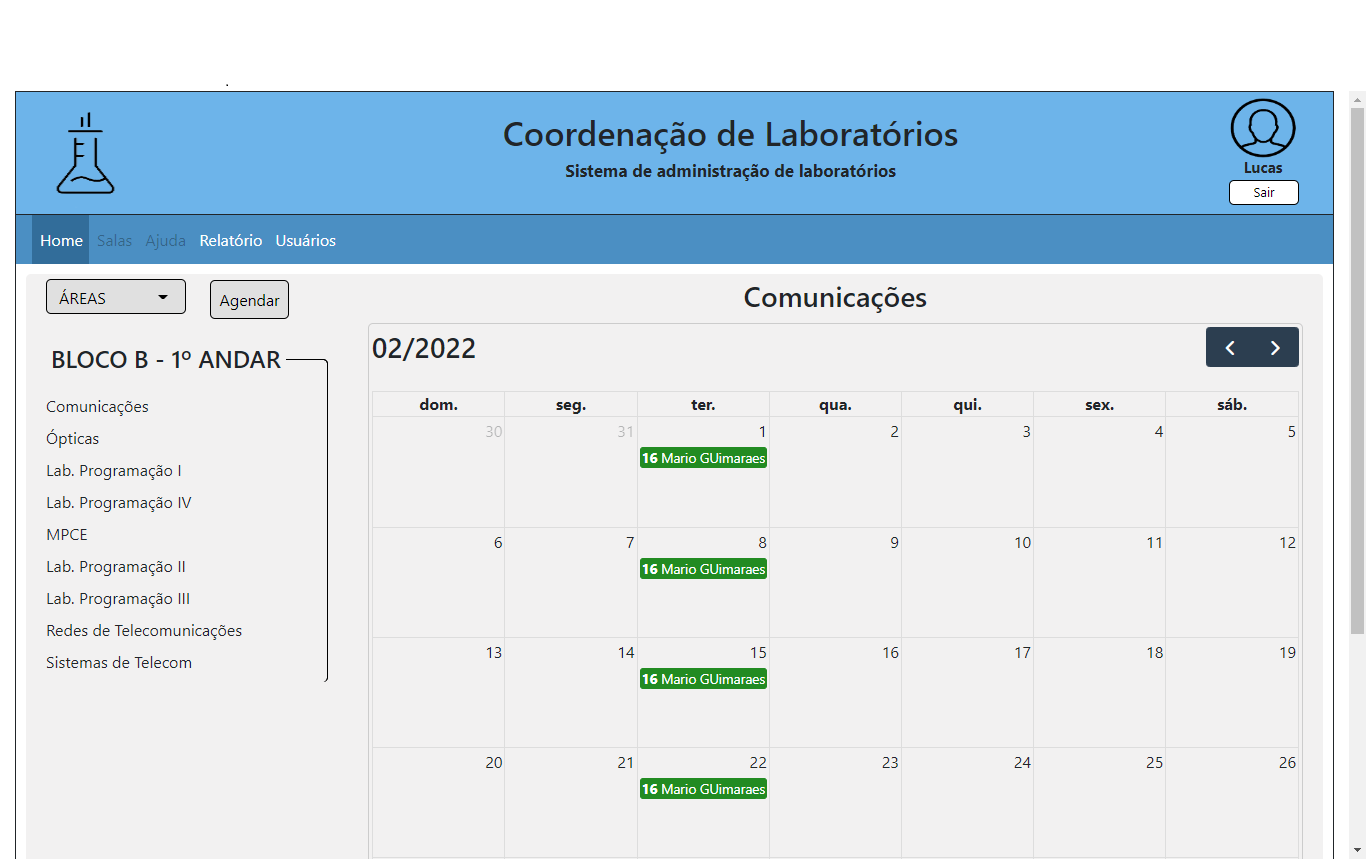Open the event '16 Mario GUimaraes' on February 8
The width and height of the screenshot is (1366, 864).
(x=703, y=568)
